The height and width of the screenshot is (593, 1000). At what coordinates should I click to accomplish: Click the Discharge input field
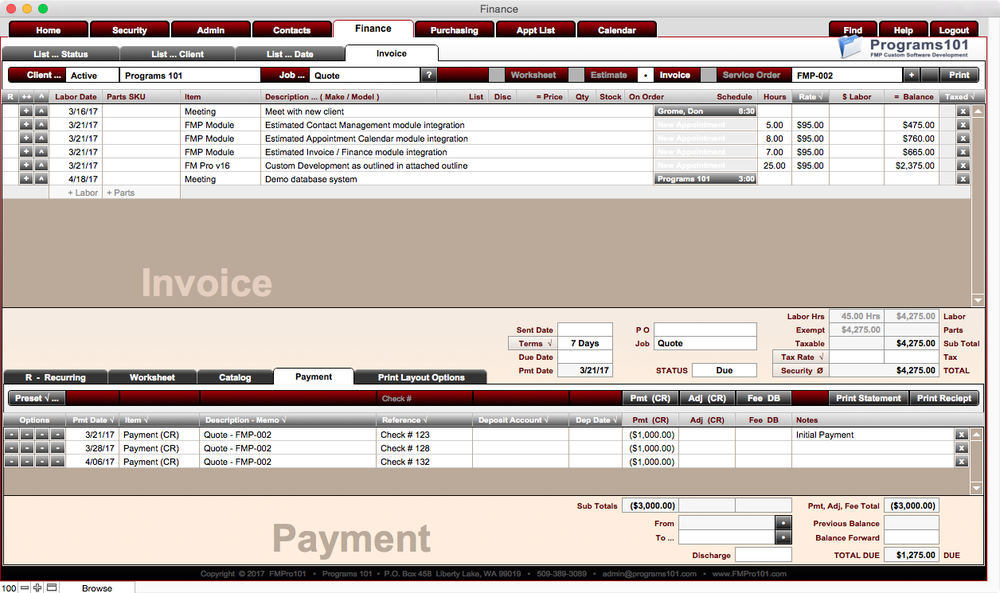(763, 555)
